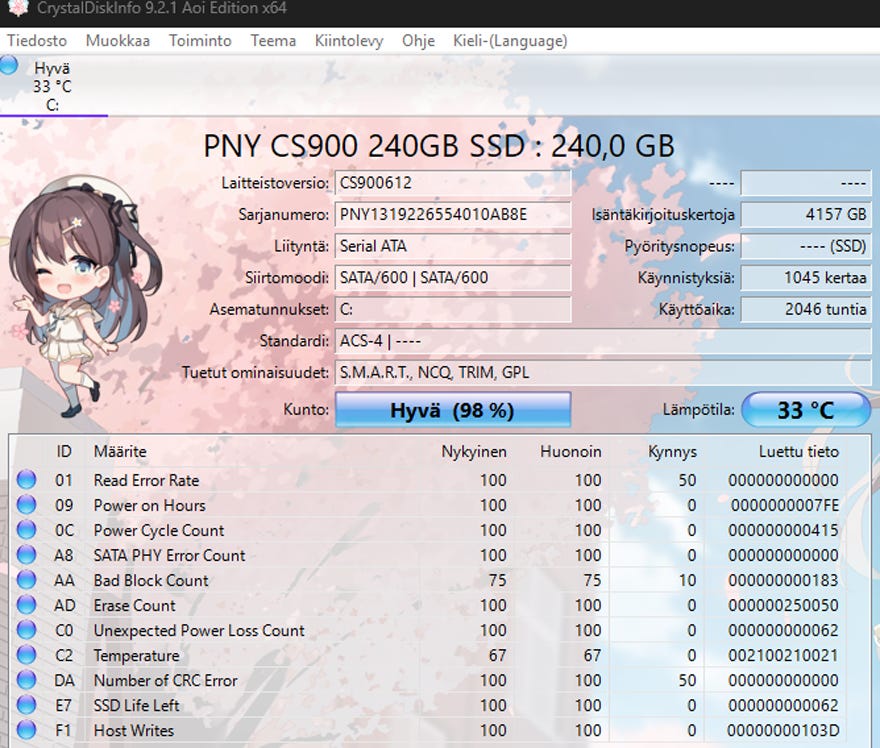
Task: Select the Number of CRC Error attribute name
Action: [166, 680]
